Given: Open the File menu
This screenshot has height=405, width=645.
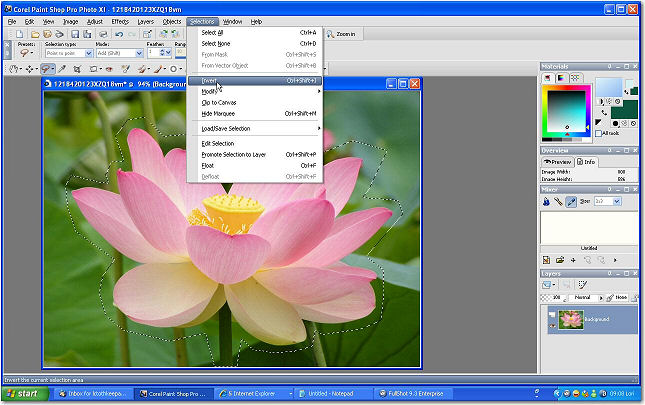Looking at the screenshot, I should pos(12,21).
